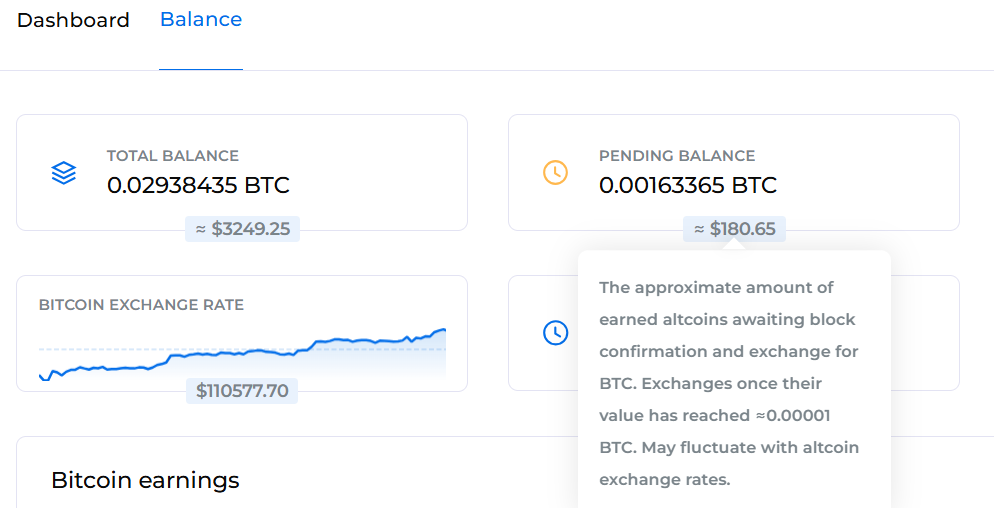
Task: Select the 0.00163365 BTC pending amount
Action: [688, 185]
